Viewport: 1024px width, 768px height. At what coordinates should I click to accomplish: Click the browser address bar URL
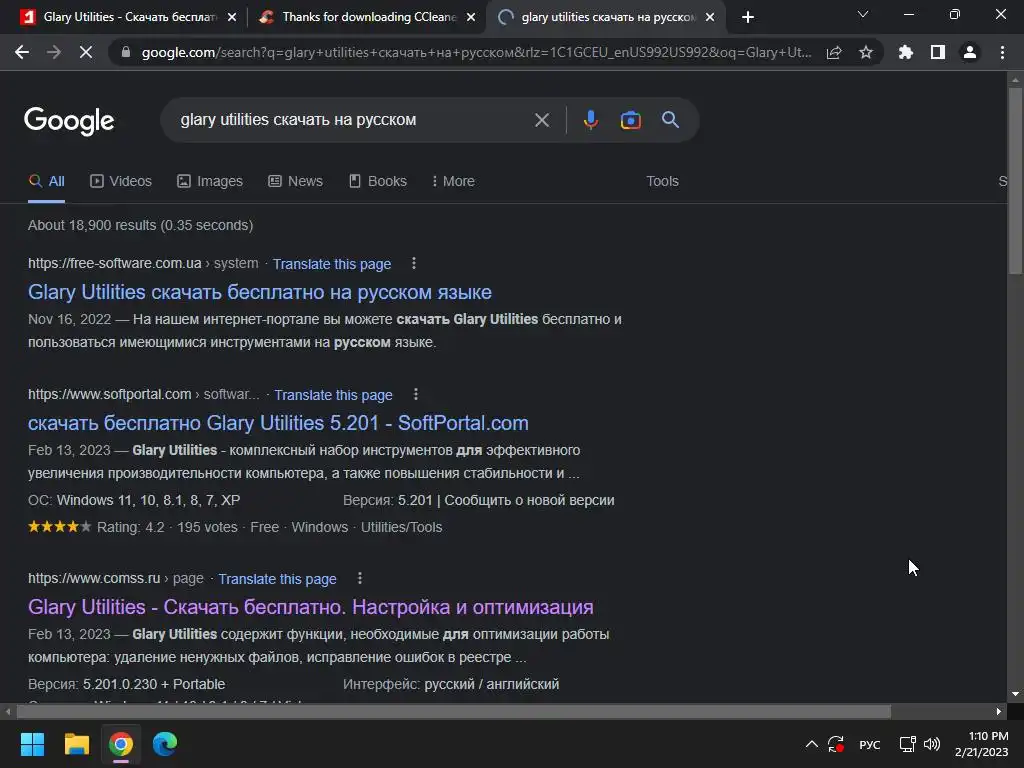tap(476, 52)
